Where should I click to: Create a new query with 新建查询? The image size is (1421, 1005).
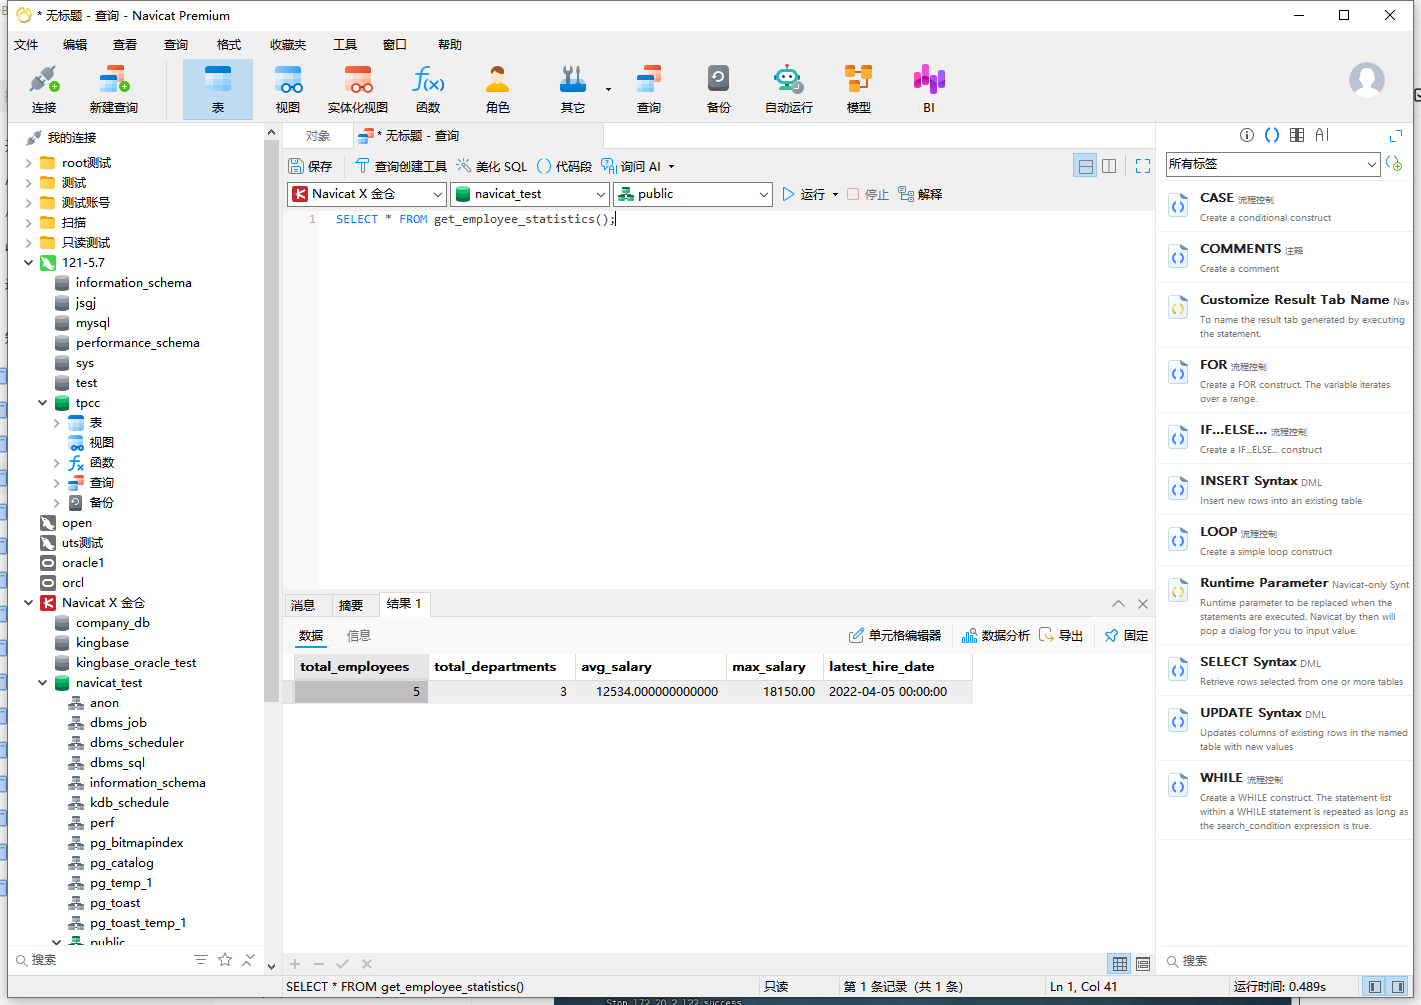[113, 89]
